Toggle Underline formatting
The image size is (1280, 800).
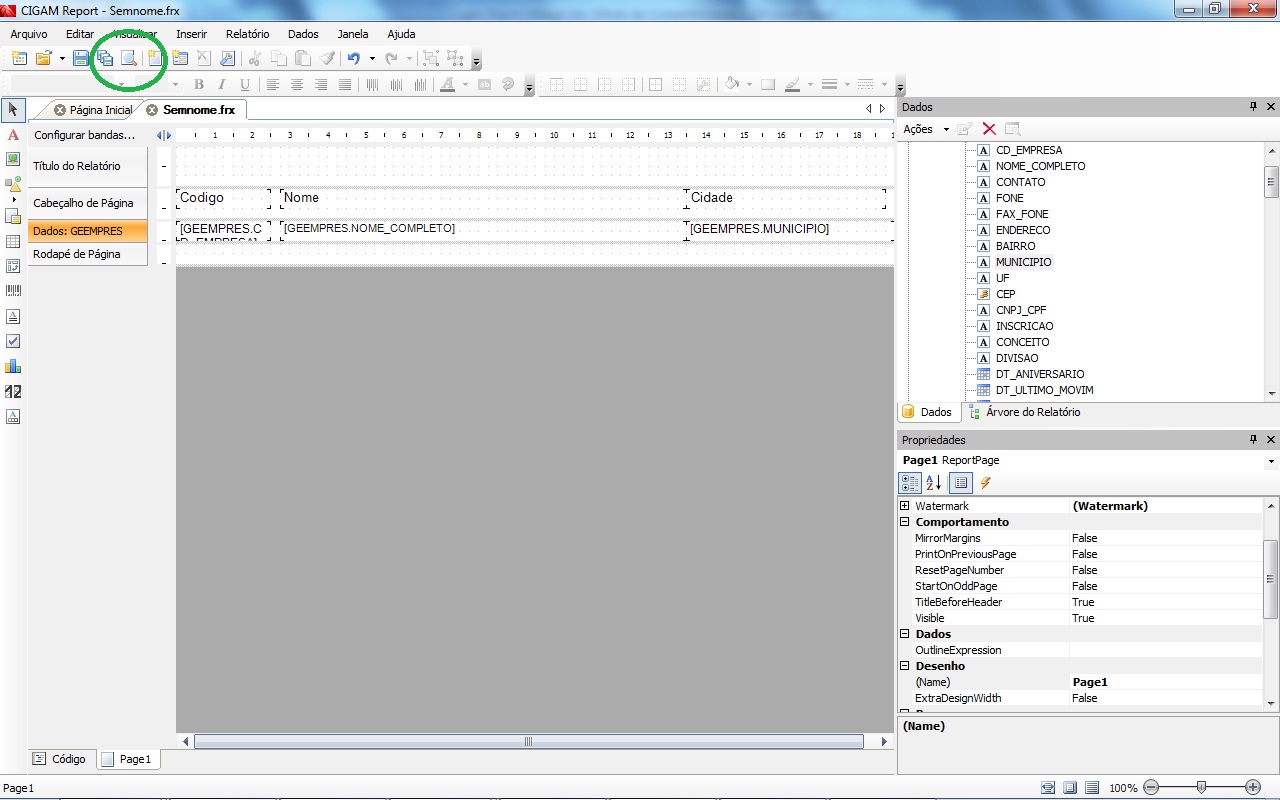(245, 85)
